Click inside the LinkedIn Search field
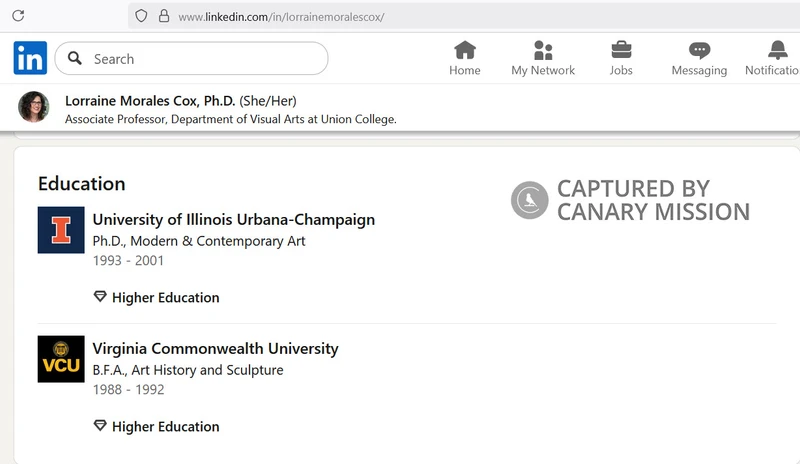 click(x=191, y=58)
